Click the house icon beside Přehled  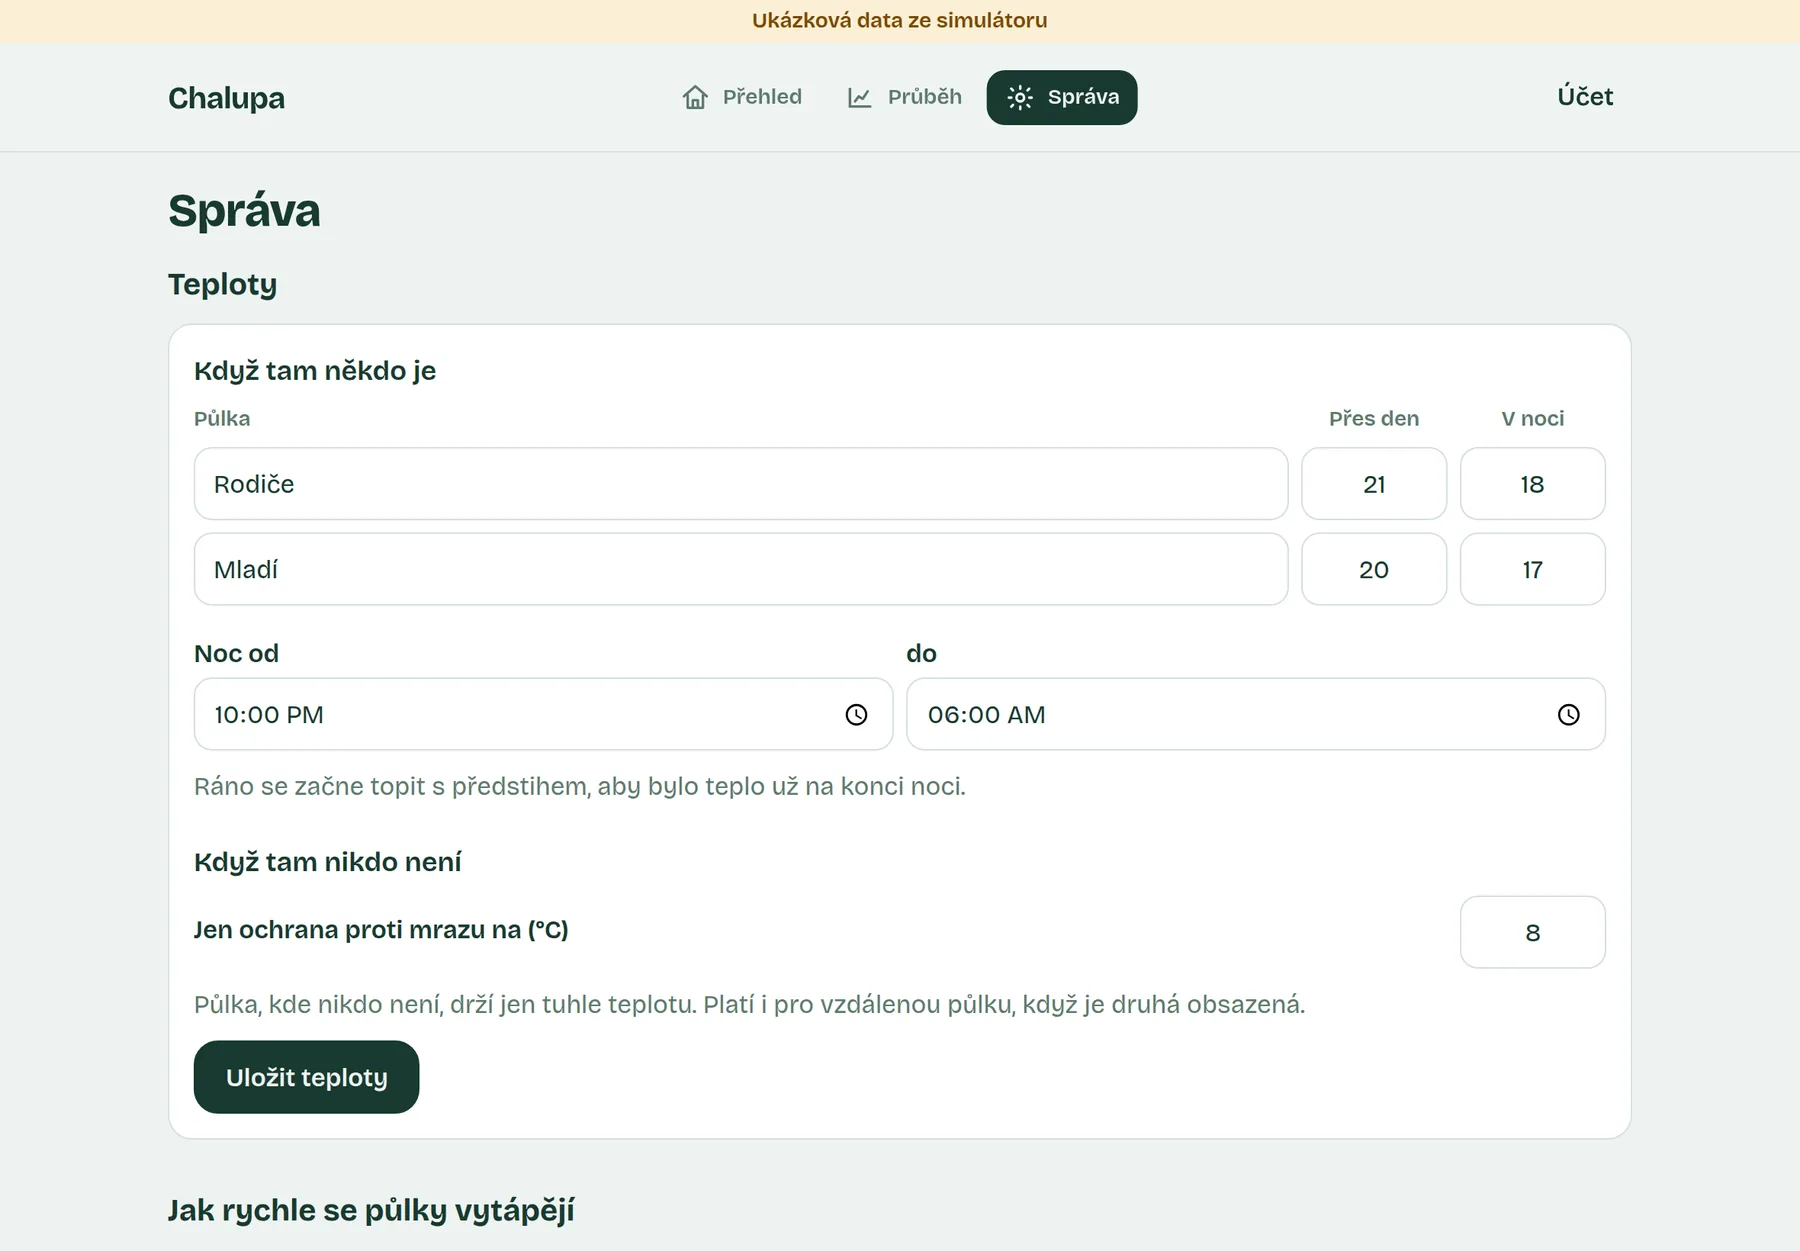(x=695, y=97)
